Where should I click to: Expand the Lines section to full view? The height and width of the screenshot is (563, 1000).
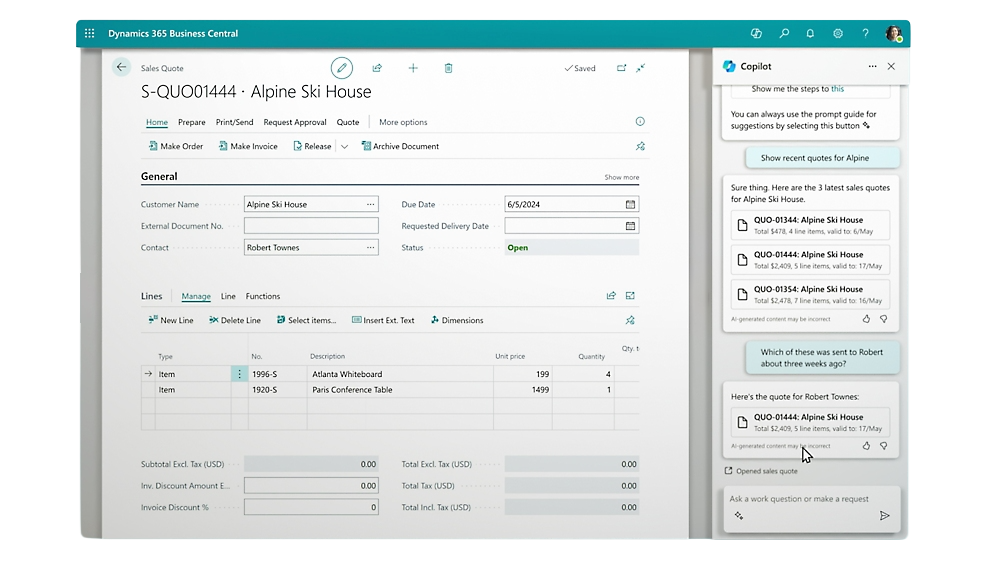(630, 295)
